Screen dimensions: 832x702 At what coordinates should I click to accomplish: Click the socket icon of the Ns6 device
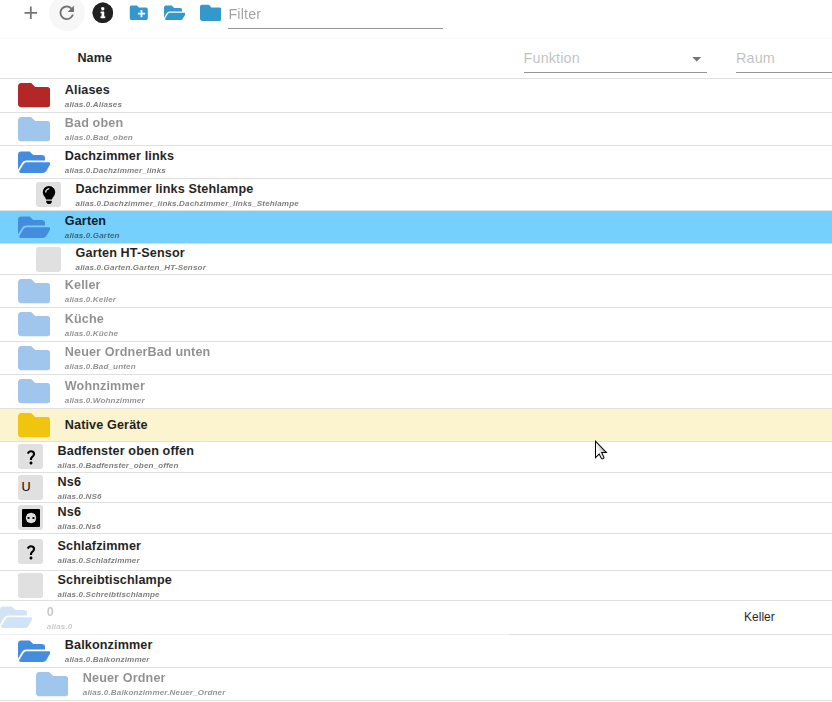[x=30, y=517]
